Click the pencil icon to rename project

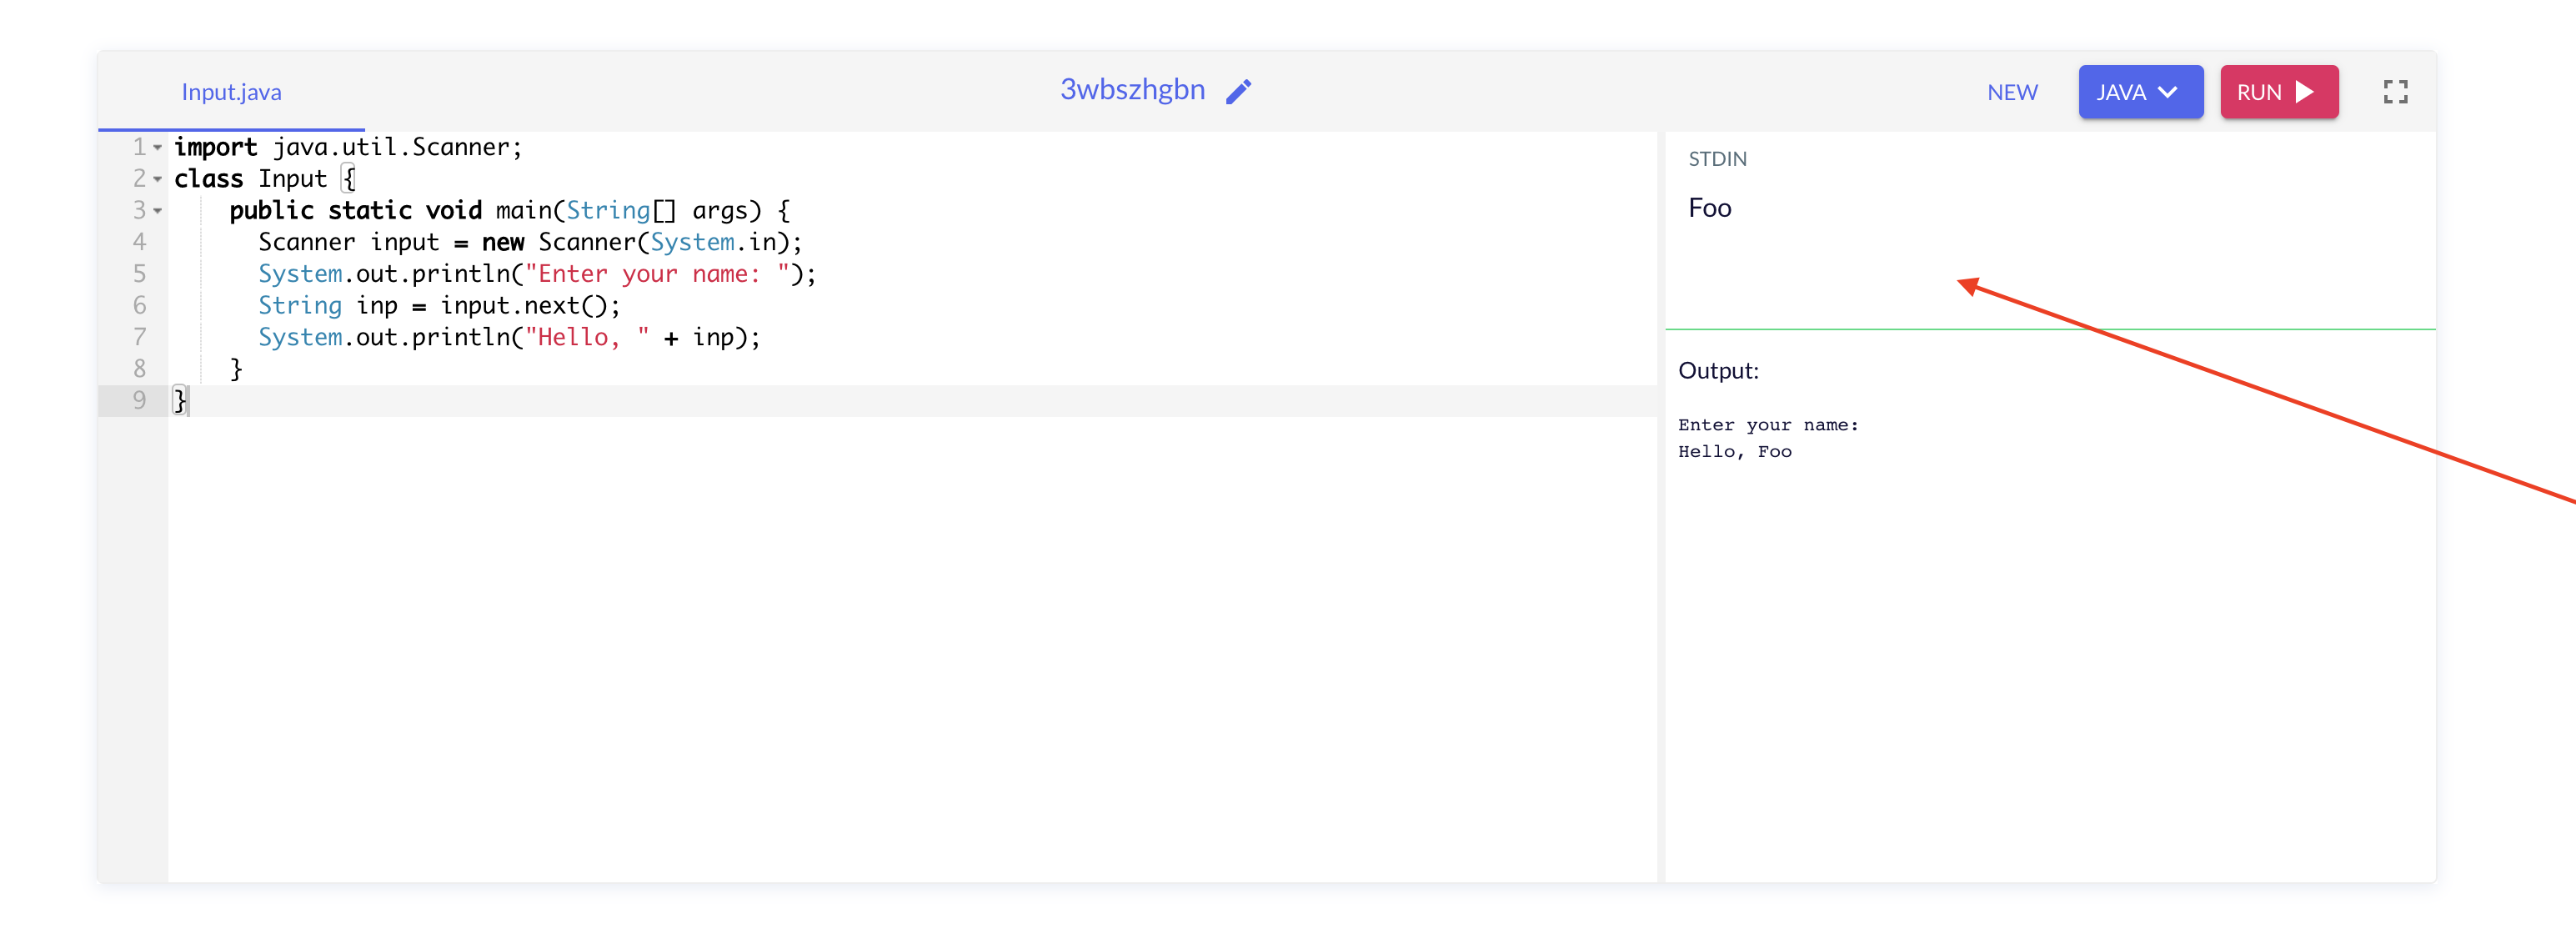pyautogui.click(x=1238, y=91)
